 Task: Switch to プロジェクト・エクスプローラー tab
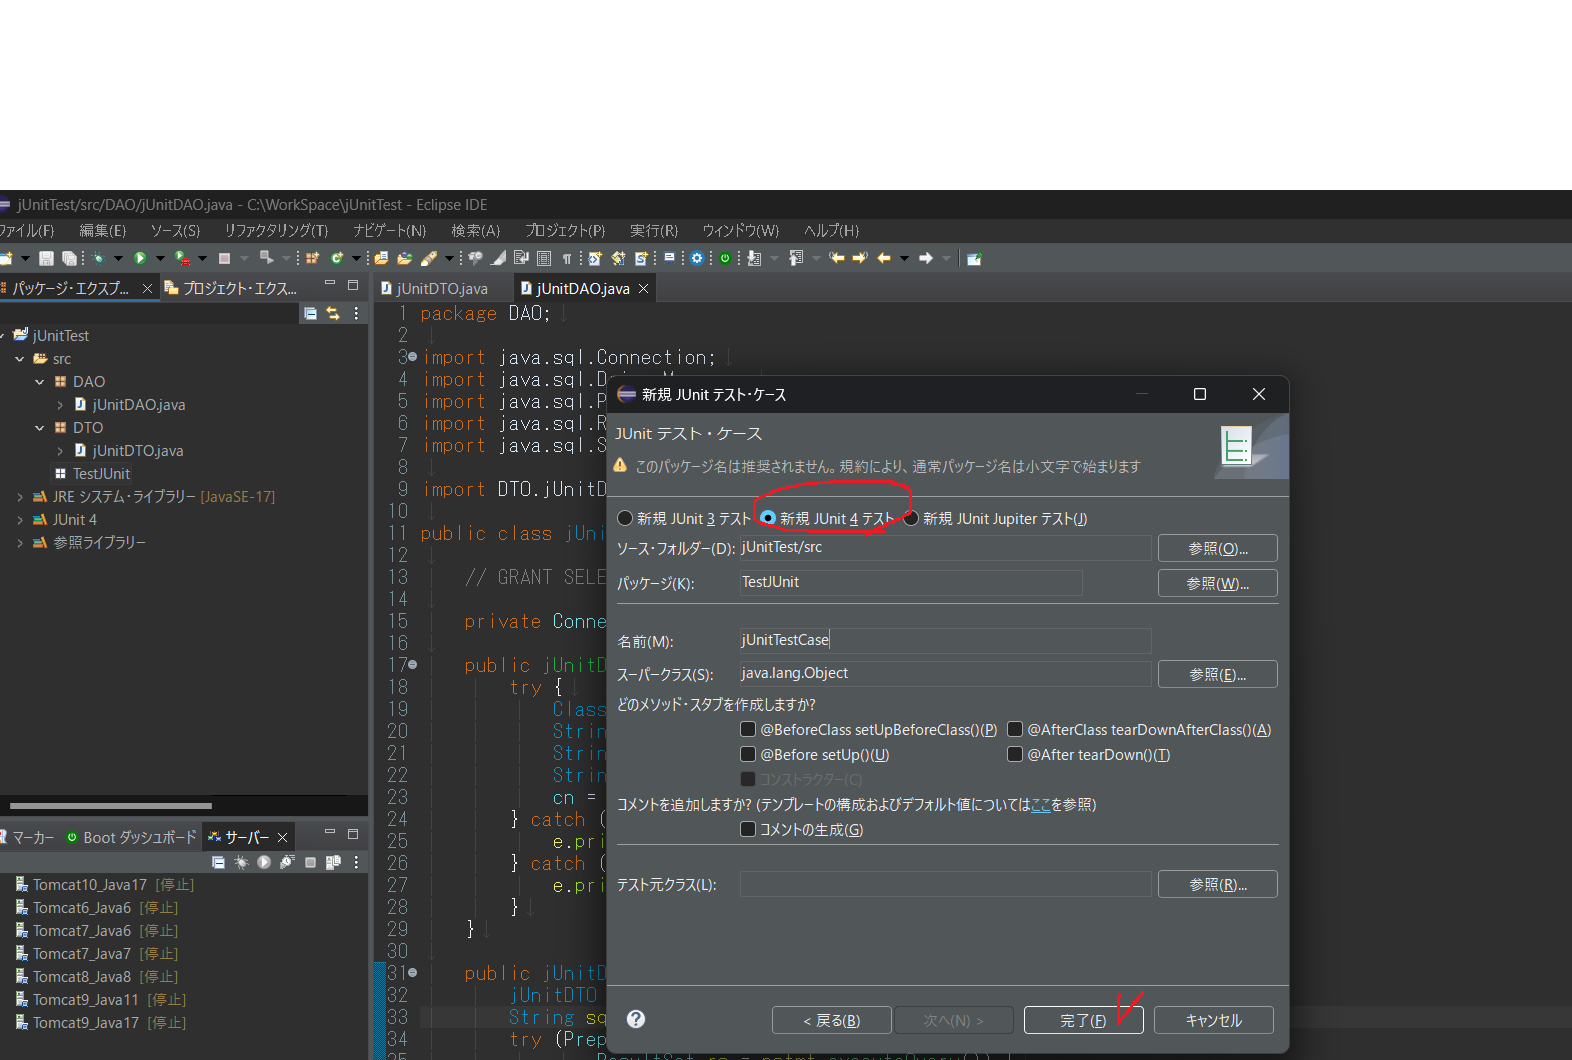[x=232, y=289]
